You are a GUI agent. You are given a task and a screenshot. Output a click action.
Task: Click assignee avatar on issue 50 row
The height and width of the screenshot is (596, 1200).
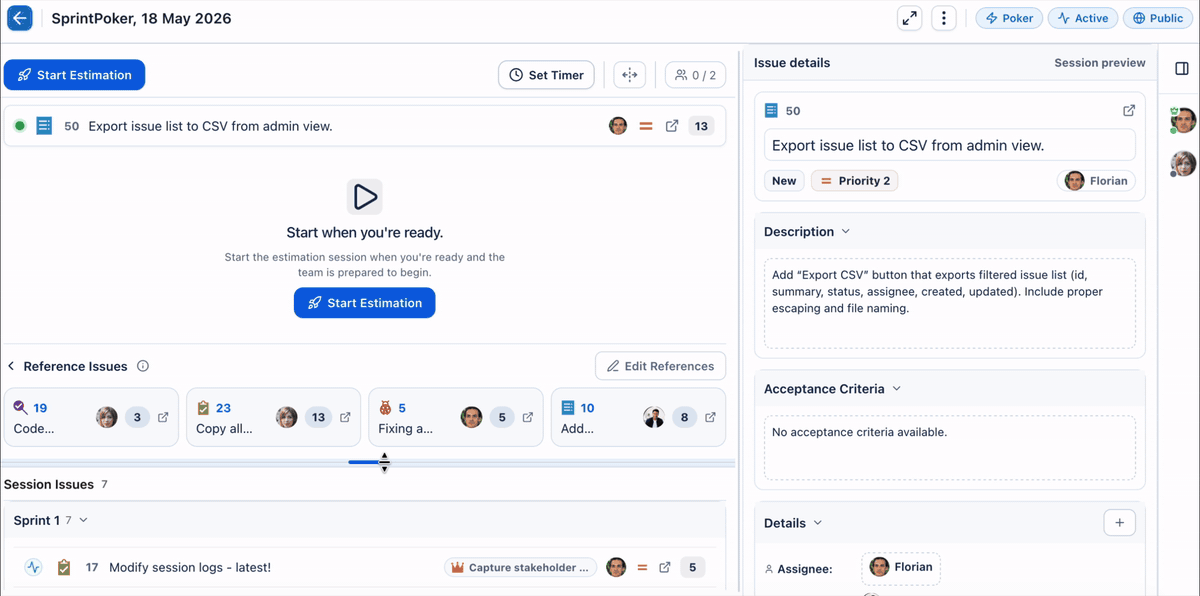[618, 126]
